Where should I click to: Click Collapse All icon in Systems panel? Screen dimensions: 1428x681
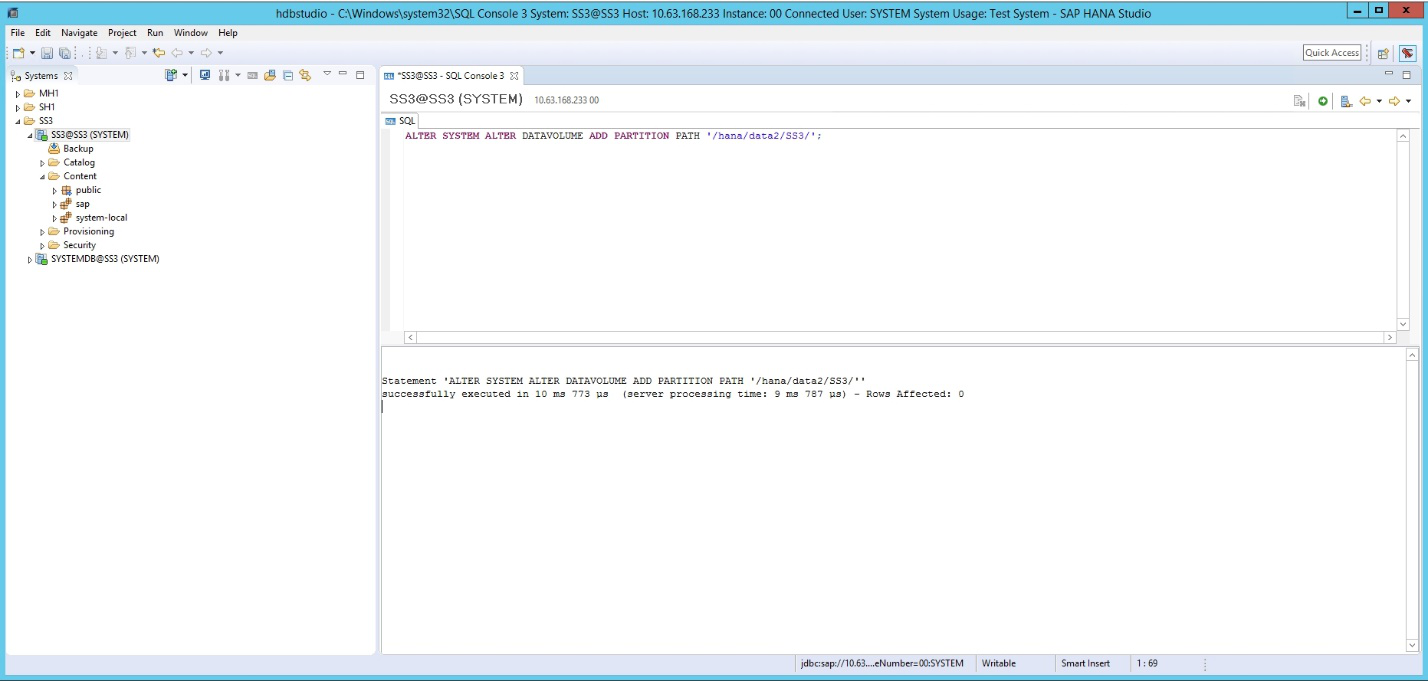click(x=288, y=75)
